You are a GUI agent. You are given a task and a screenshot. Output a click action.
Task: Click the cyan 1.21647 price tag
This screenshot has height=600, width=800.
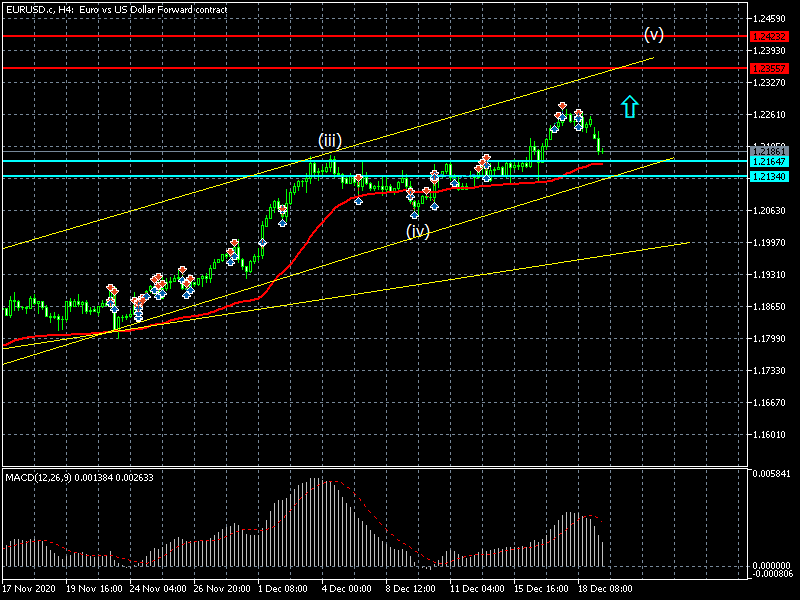[x=769, y=161]
